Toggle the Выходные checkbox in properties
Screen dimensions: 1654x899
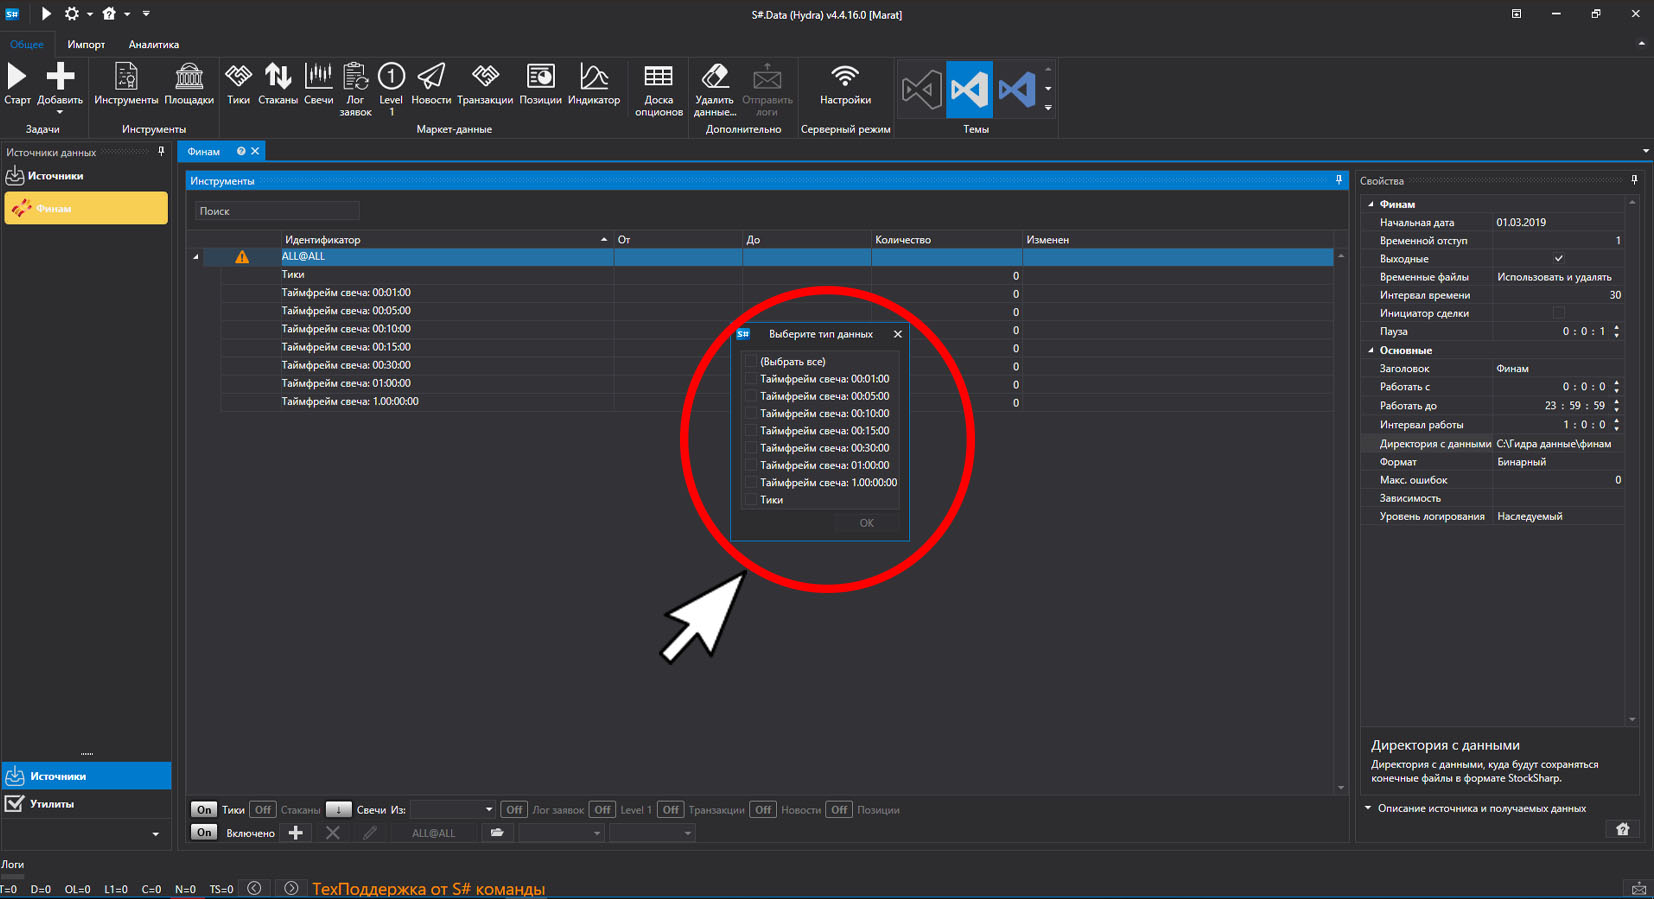point(1558,259)
